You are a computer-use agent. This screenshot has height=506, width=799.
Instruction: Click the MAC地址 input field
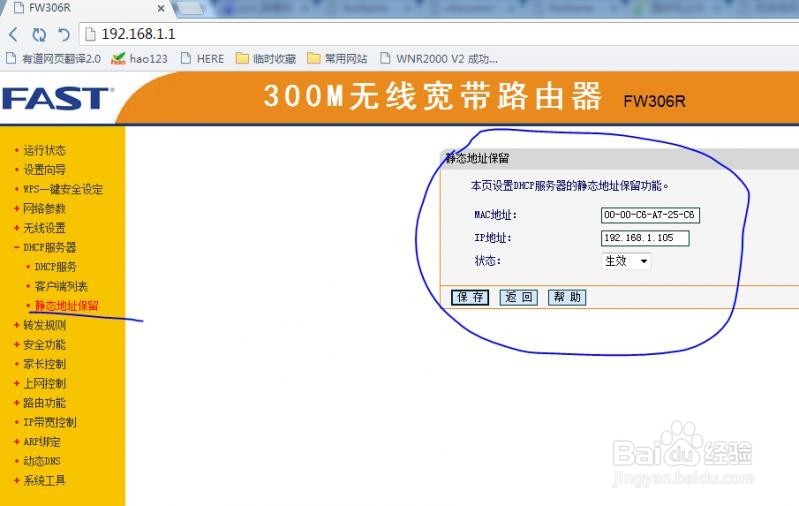click(650, 215)
